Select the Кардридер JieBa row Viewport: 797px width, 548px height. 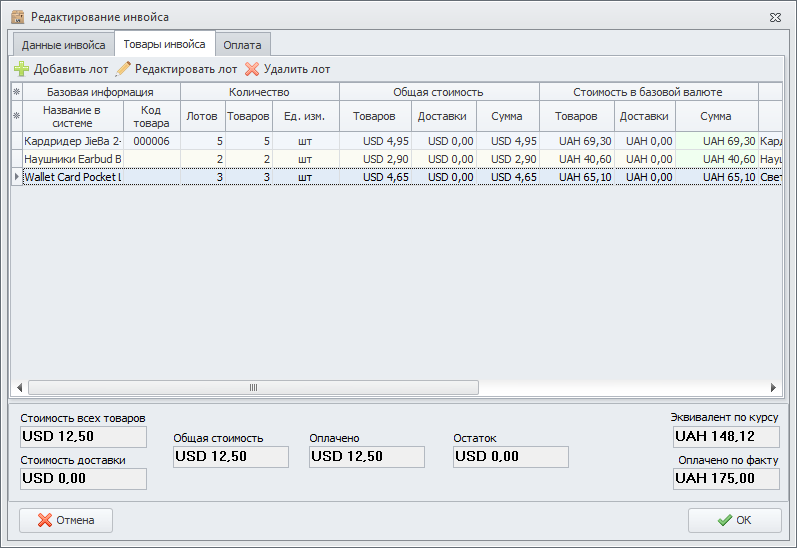pos(72,141)
